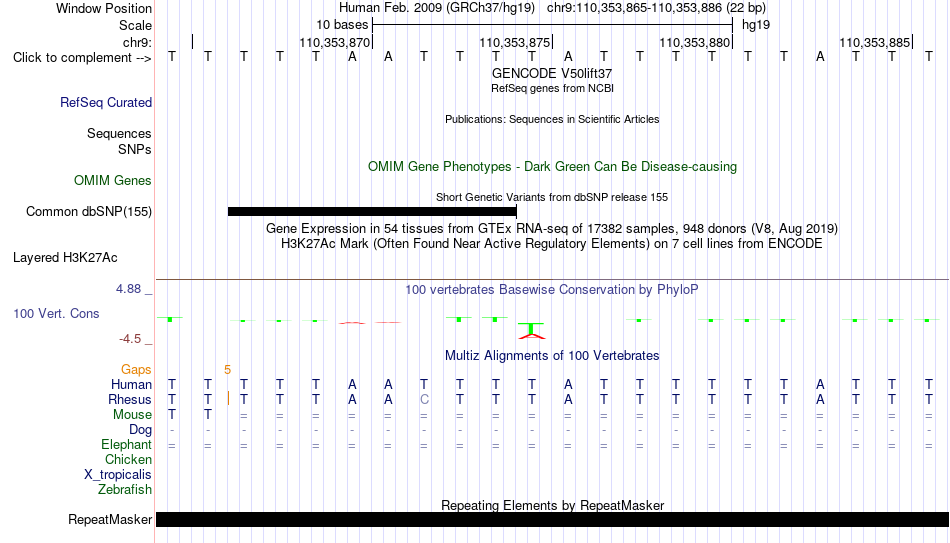Click the X_tropicalis alignment row label
The image size is (950, 543).
click(x=118, y=475)
